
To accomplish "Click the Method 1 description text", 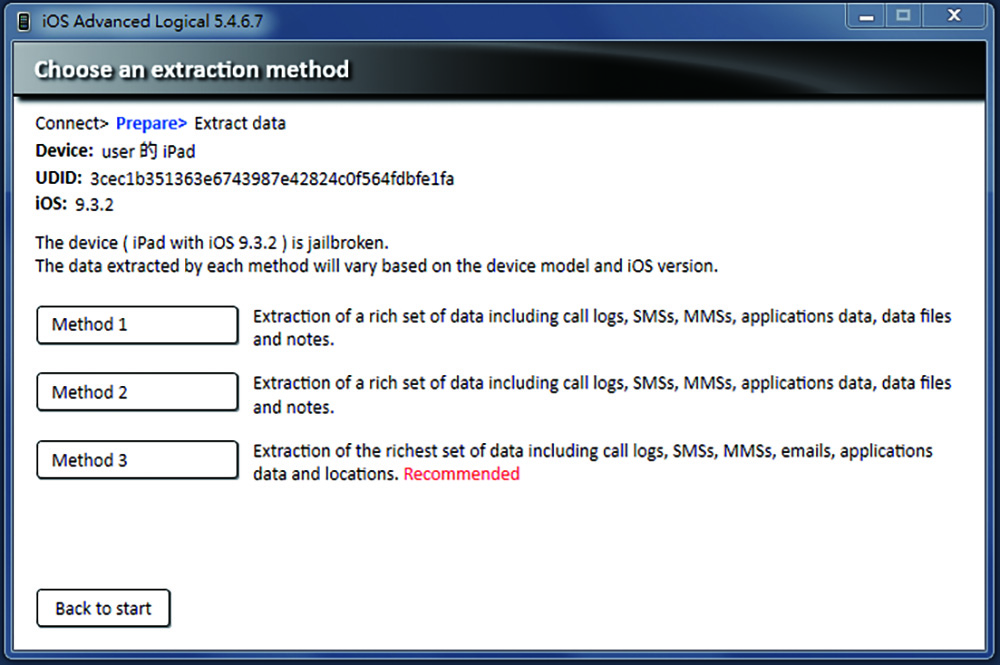I will coord(602,328).
